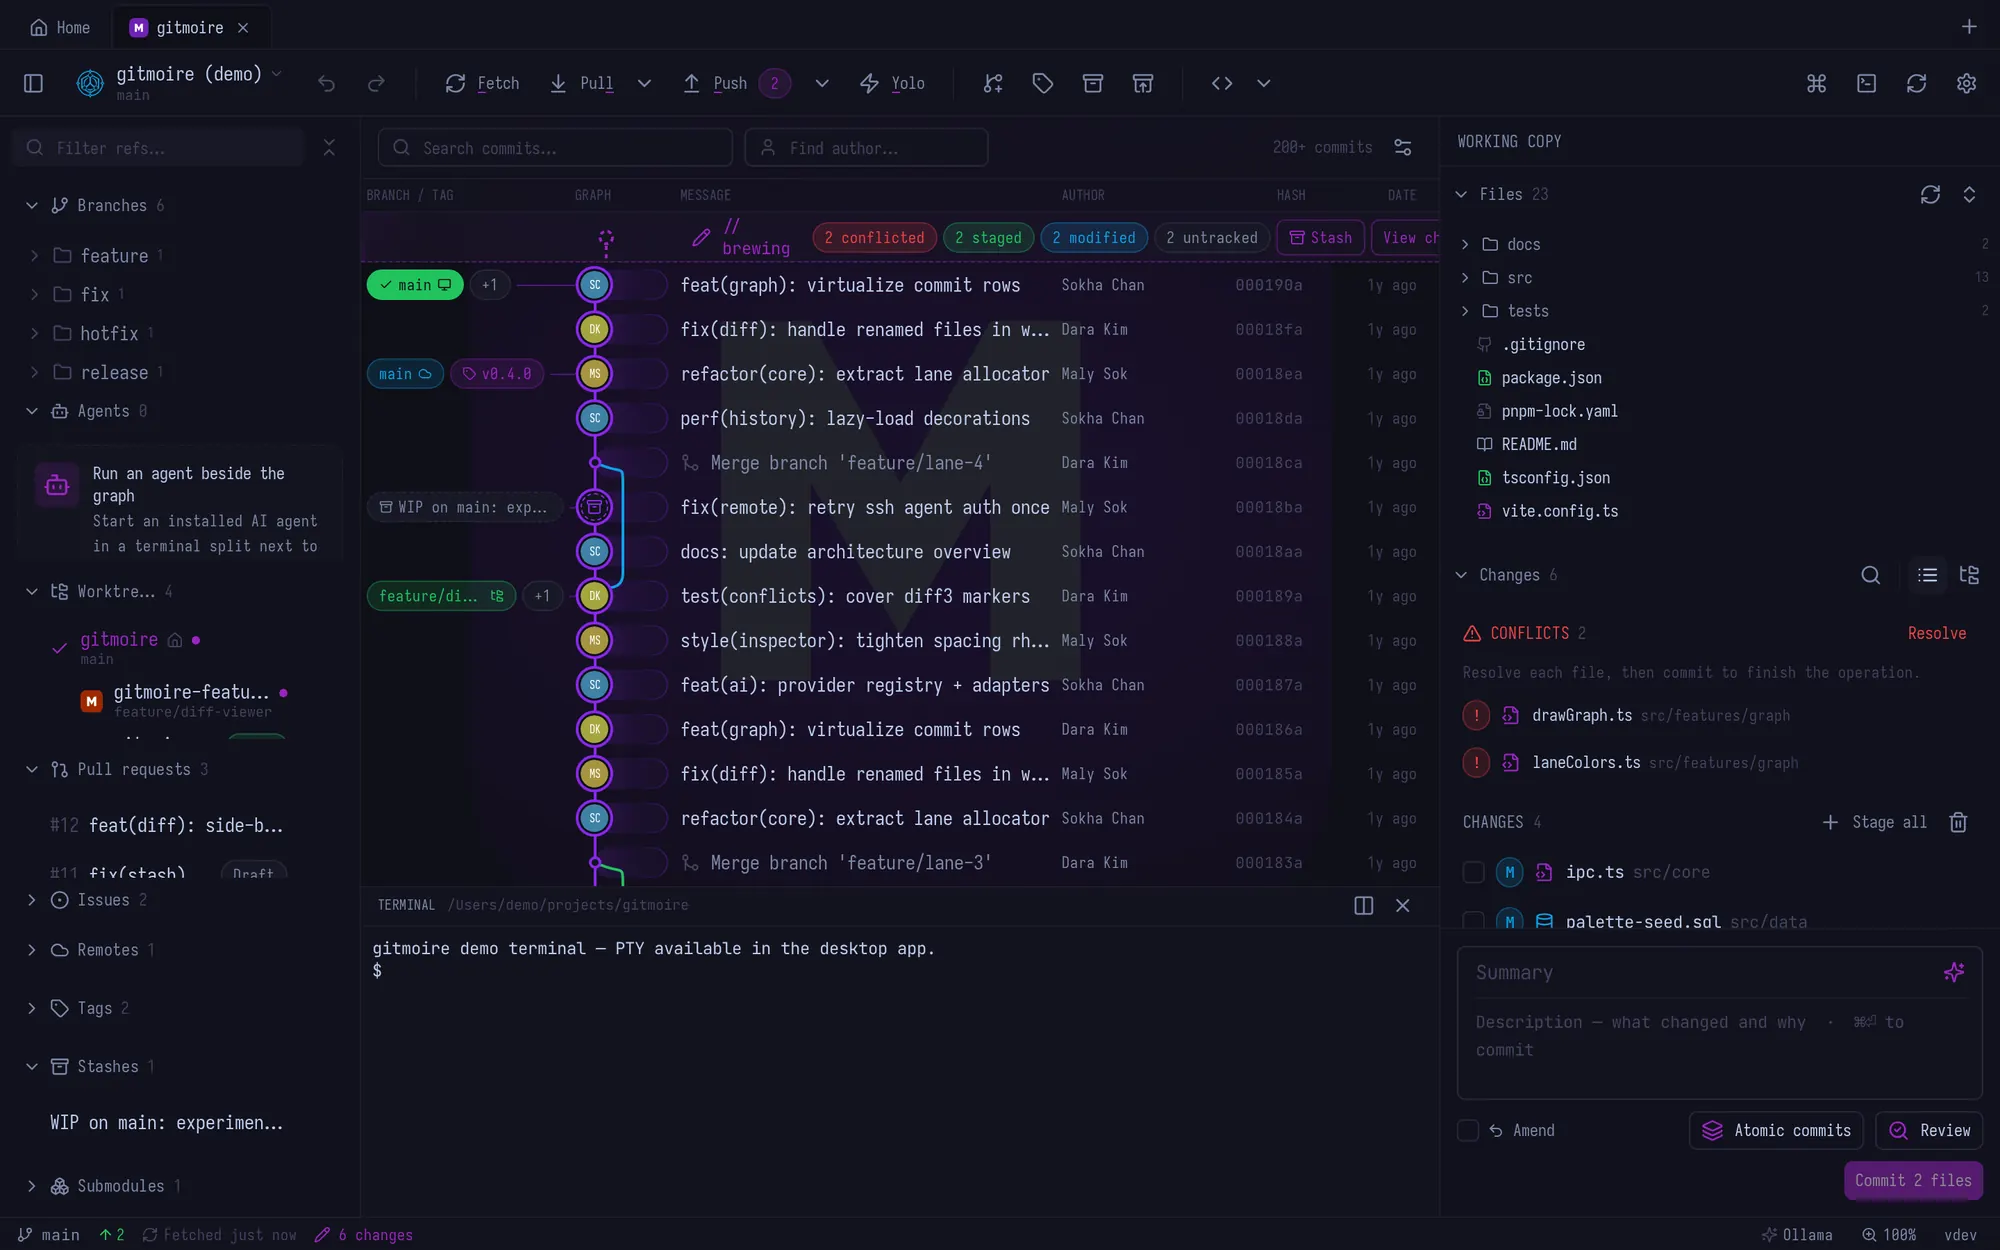The image size is (2000, 1250).
Task: Focus the Search commits field
Action: tap(555, 147)
